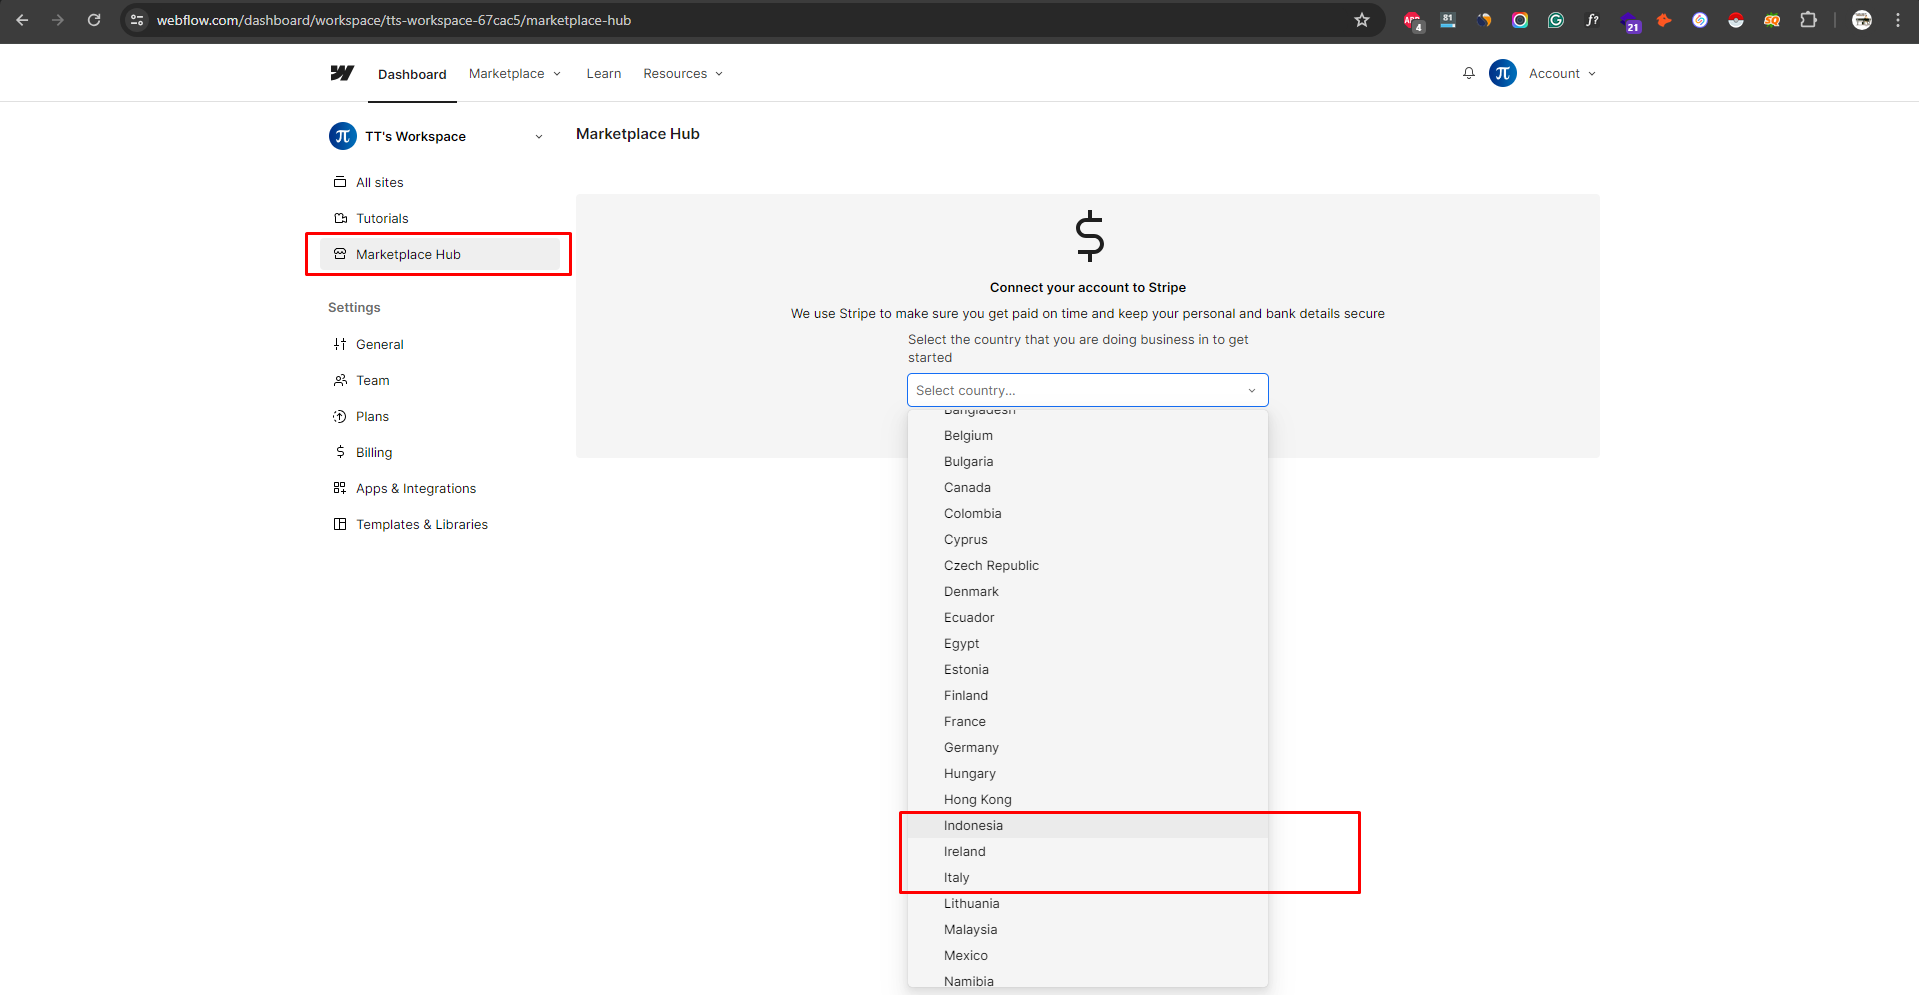Open Templates & Libraries settings
The height and width of the screenshot is (995, 1919).
pos(440,524)
